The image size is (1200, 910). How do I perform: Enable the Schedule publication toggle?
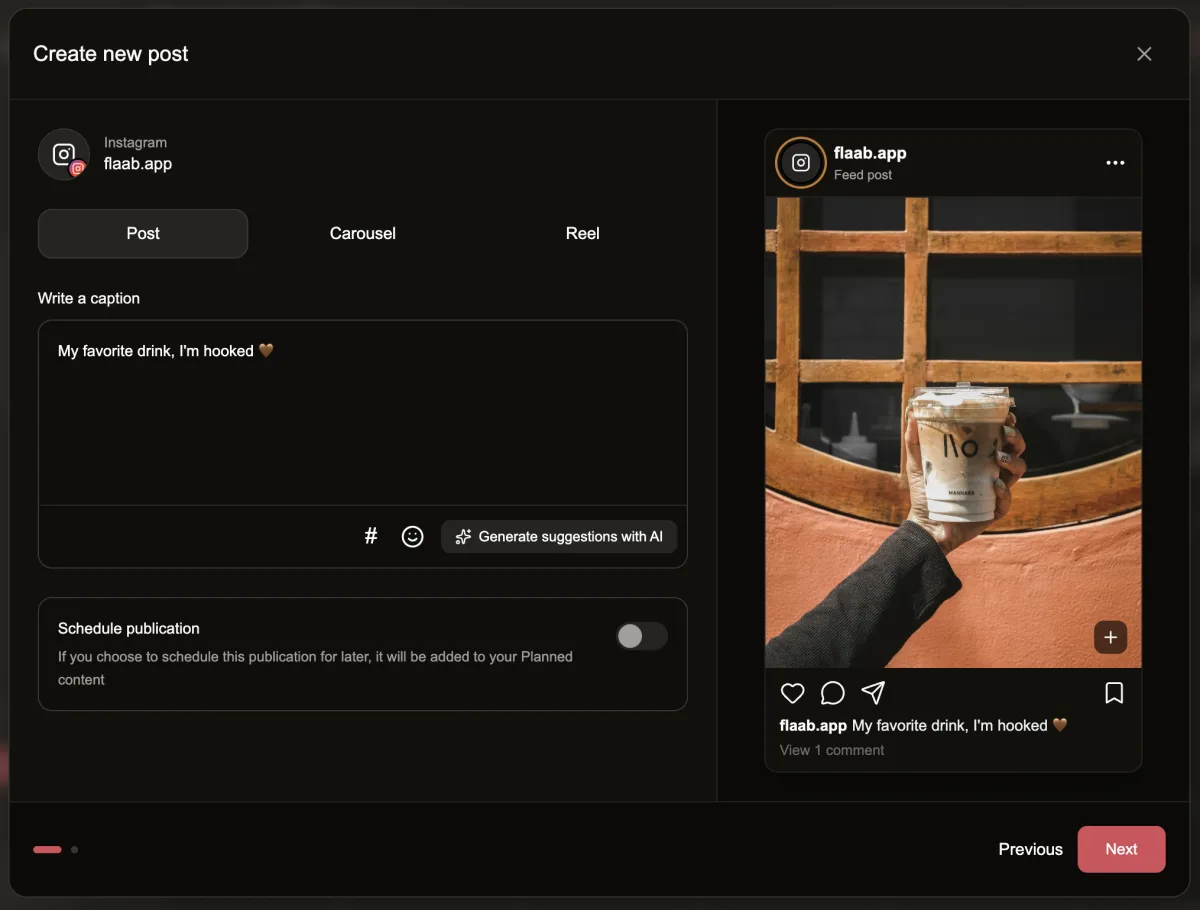pos(641,636)
